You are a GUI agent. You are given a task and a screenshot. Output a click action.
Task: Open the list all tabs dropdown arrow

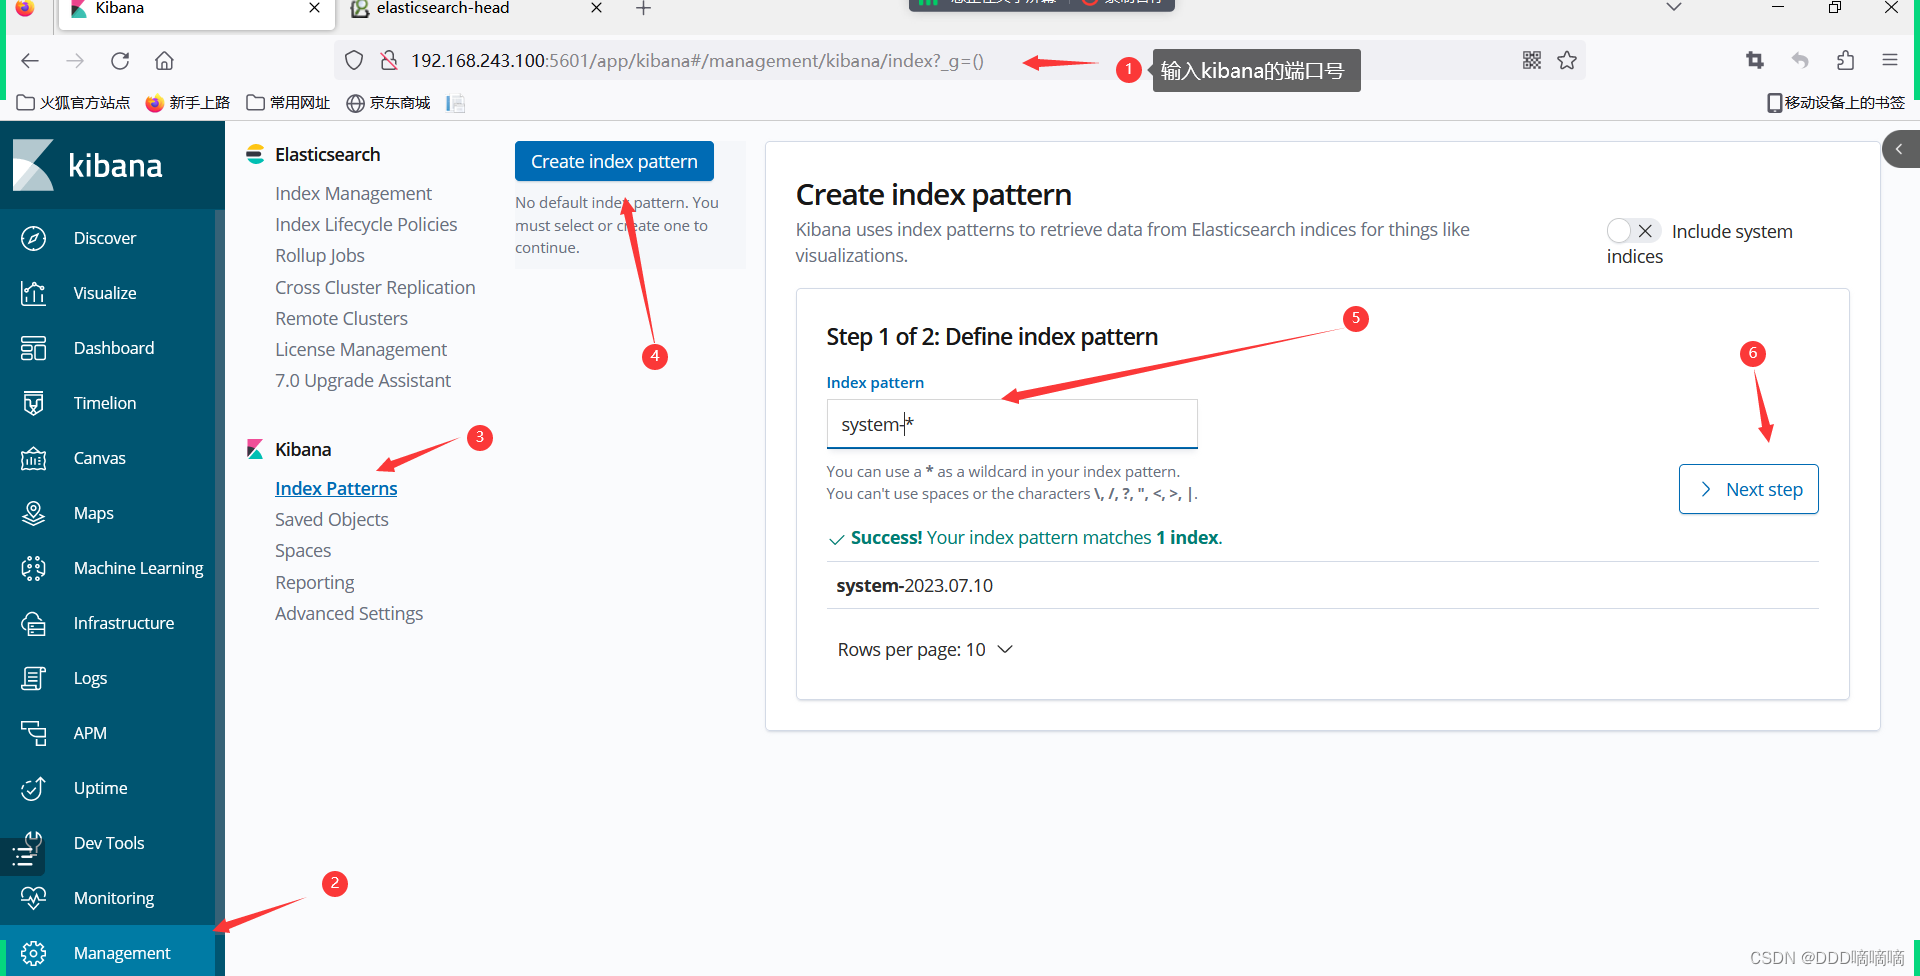[1674, 8]
